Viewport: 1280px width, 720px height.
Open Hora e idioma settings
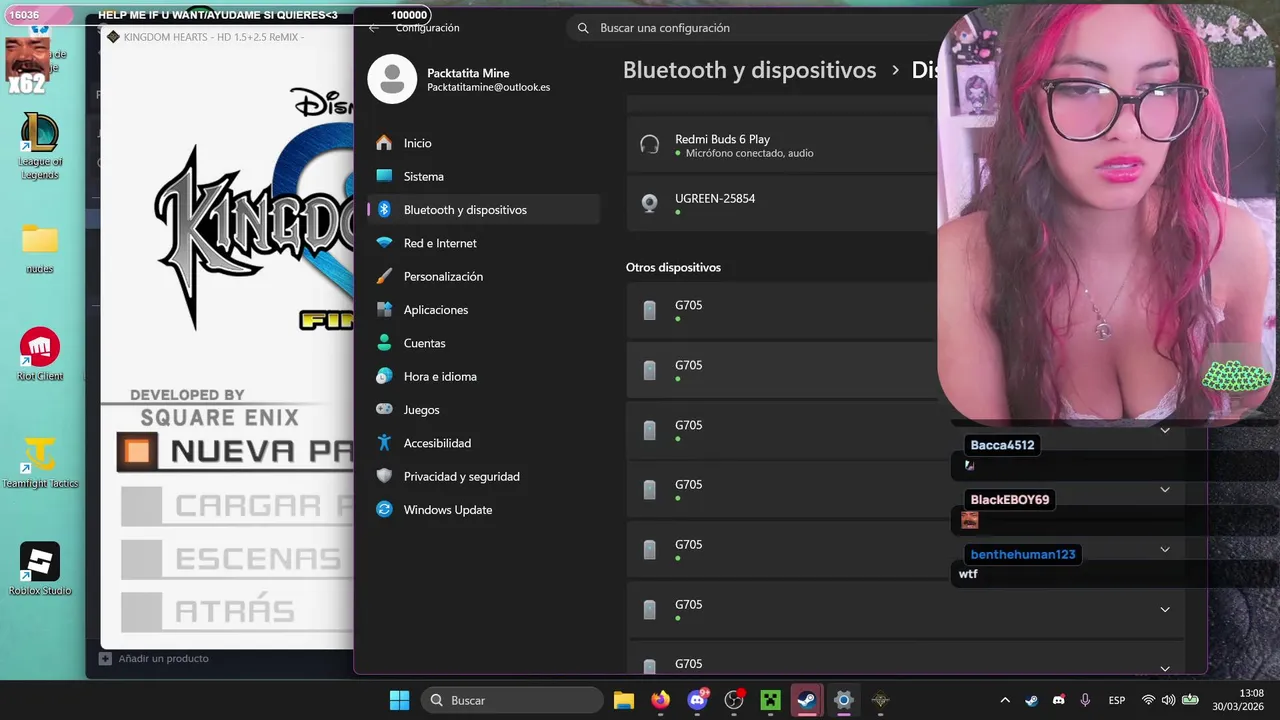pyautogui.click(x=484, y=376)
